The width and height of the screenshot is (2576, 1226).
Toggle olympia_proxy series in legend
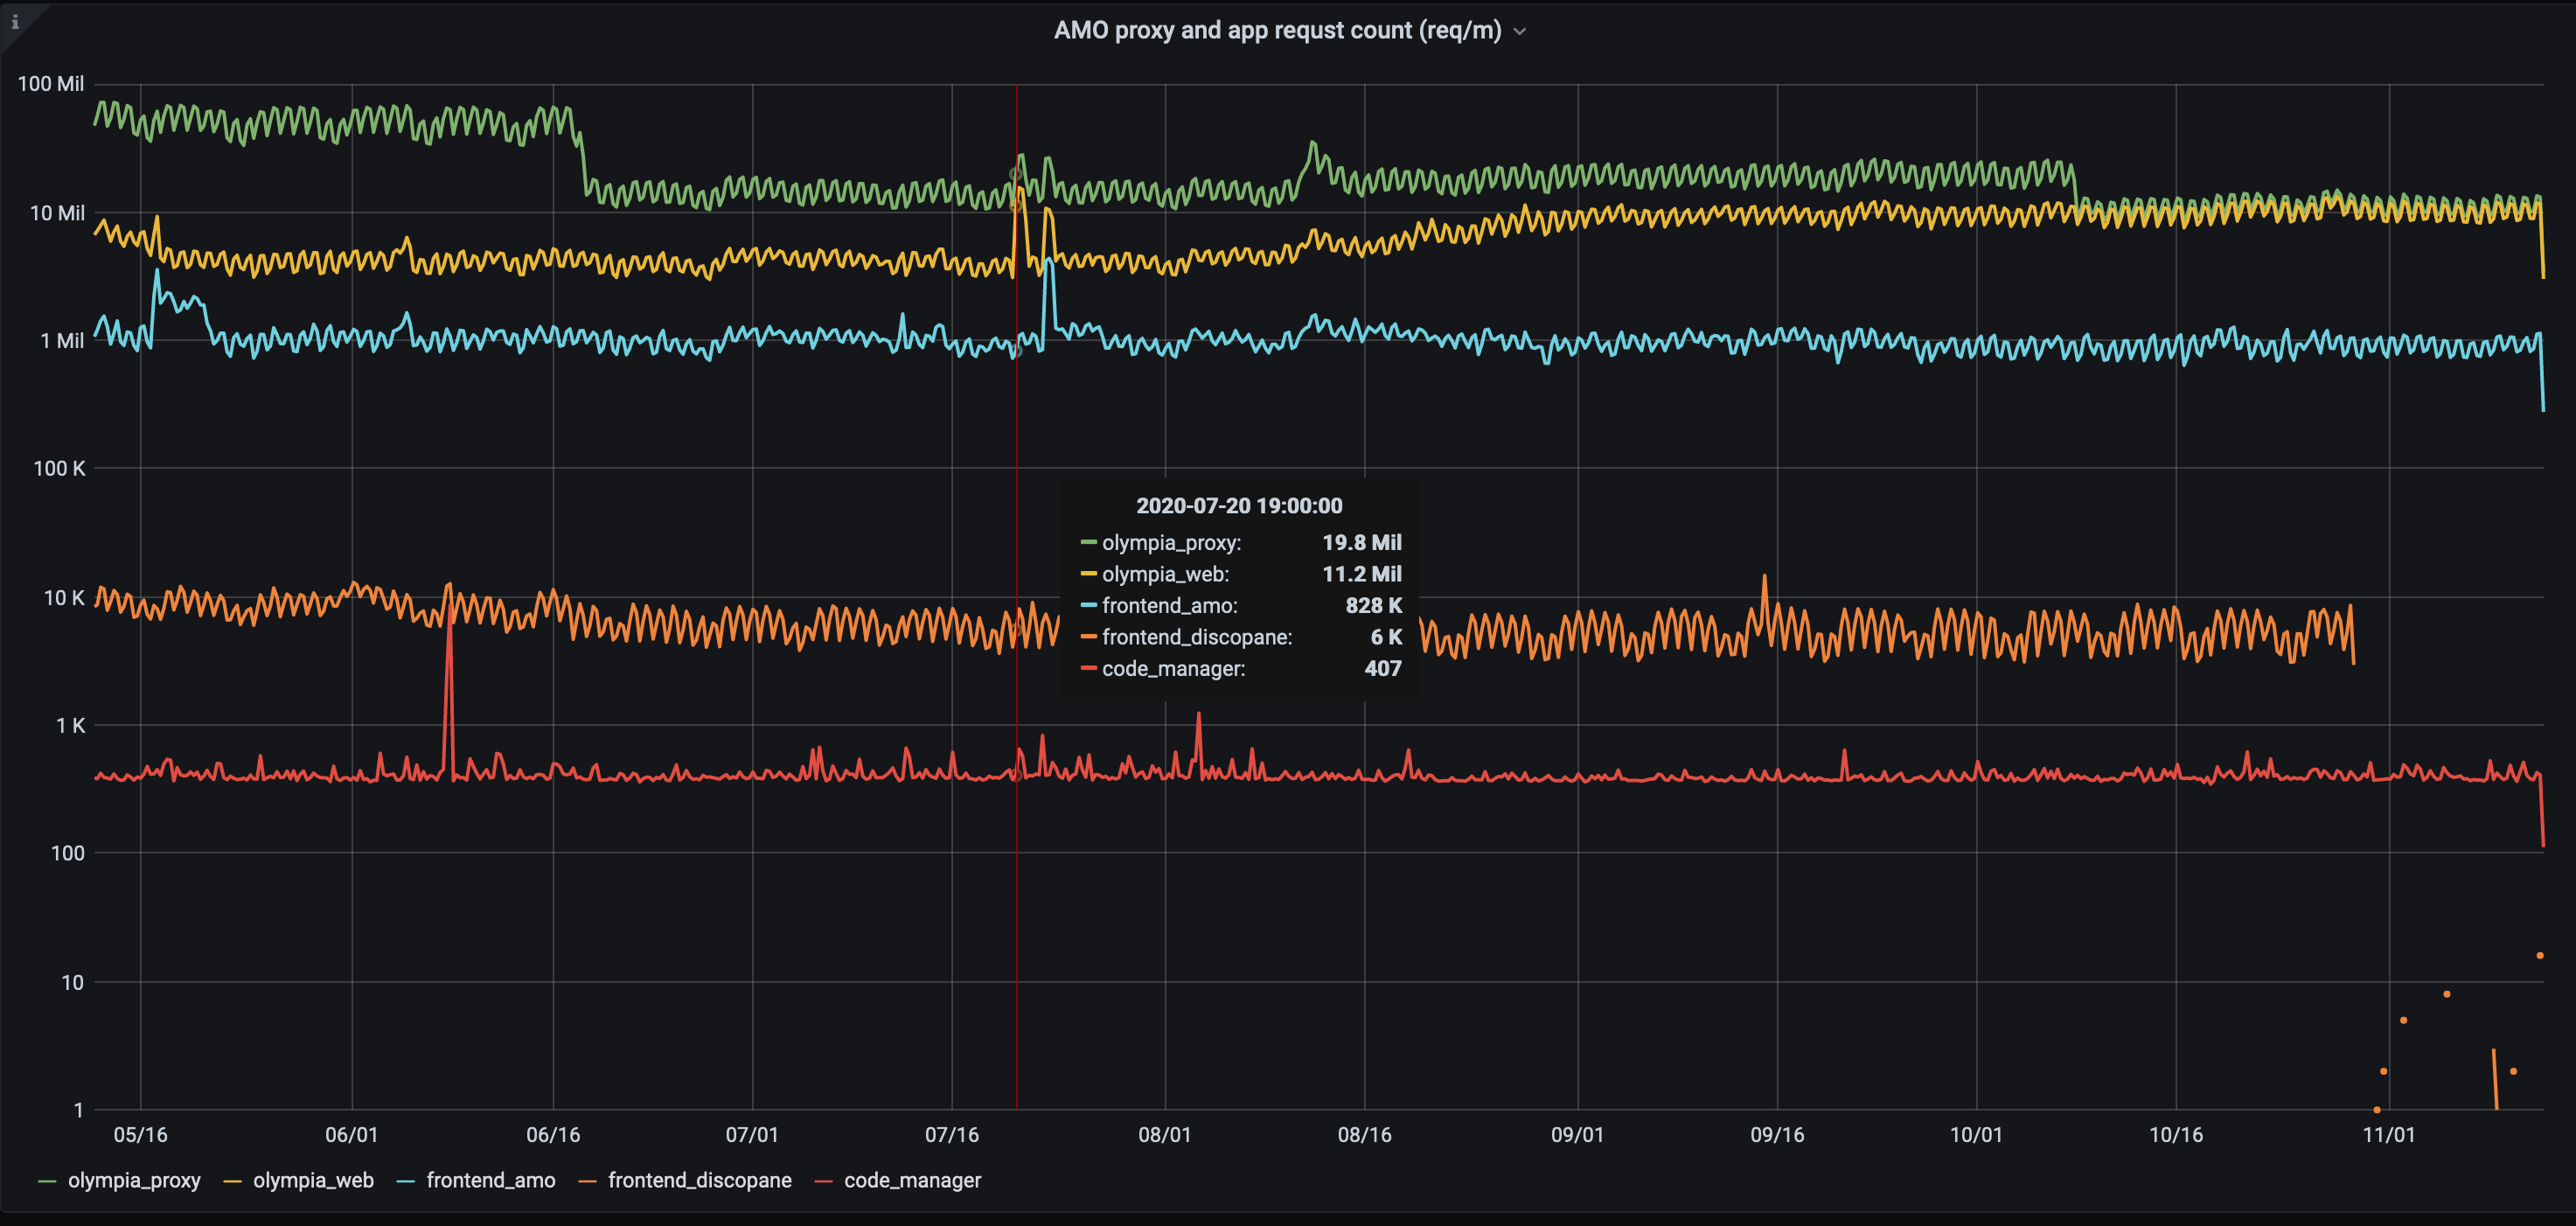click(x=134, y=1180)
